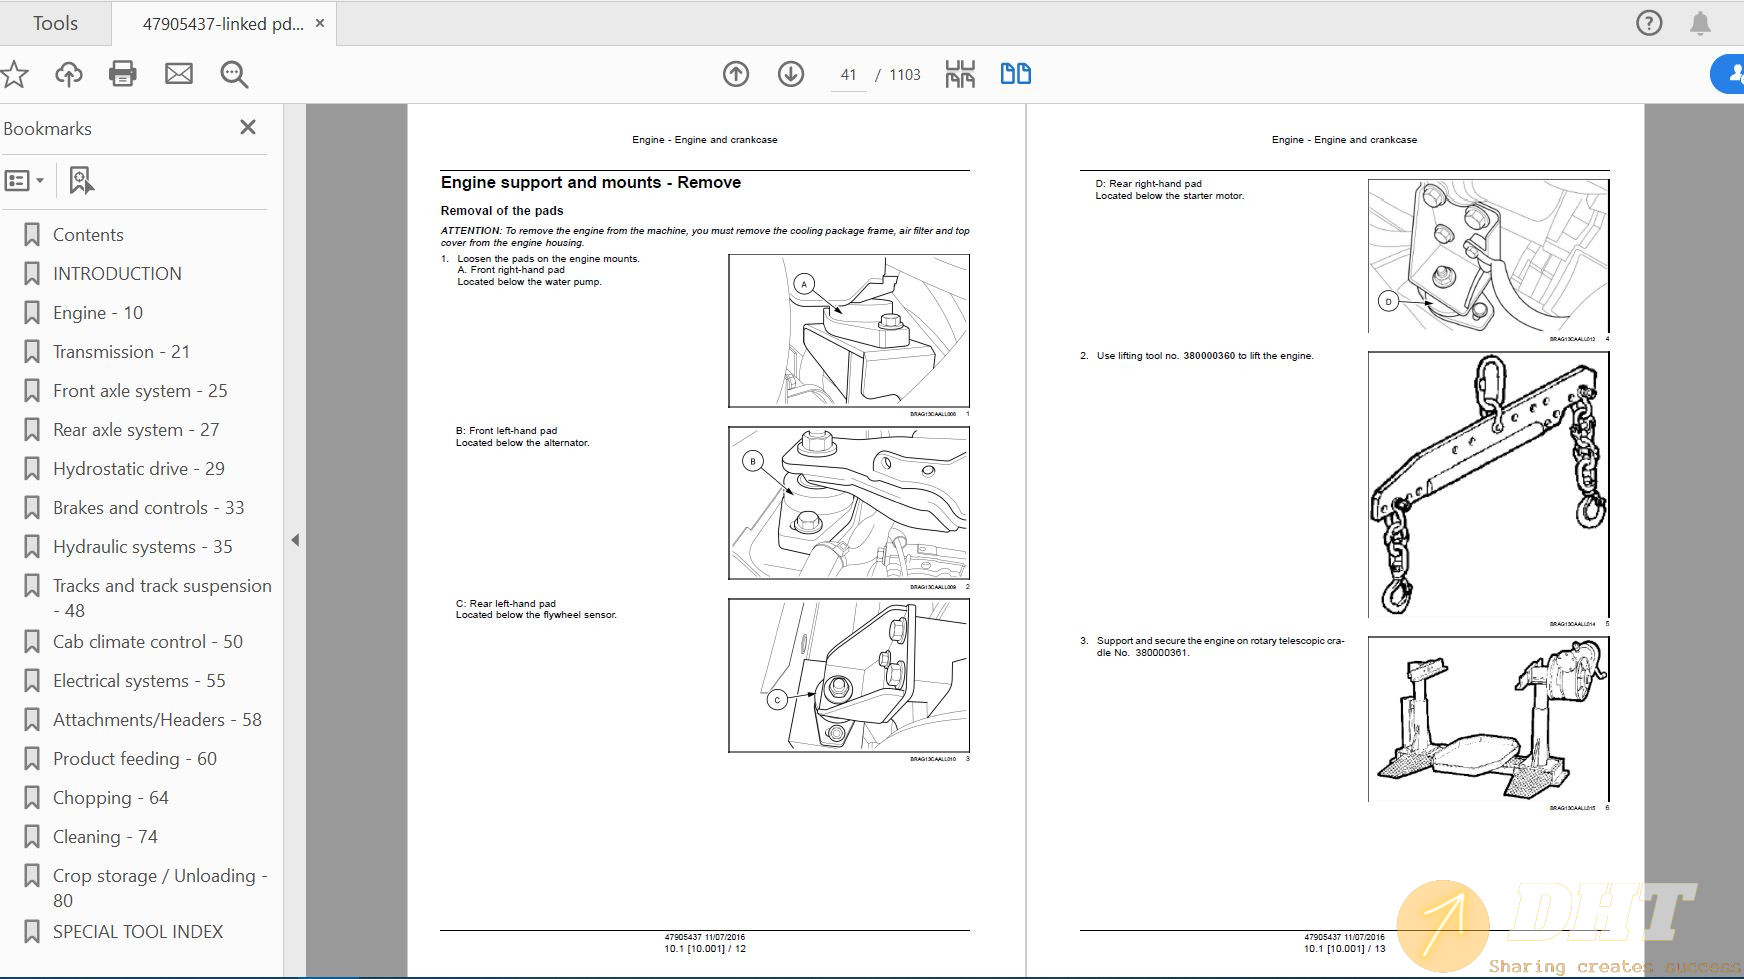Switch to two-page view mode

(x=1015, y=73)
